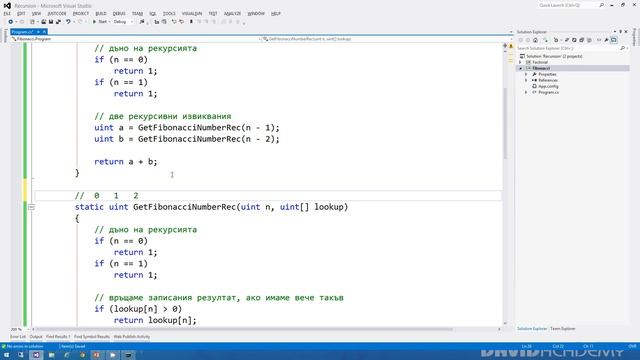Screen dimensions: 640x360
Task: Open File Explorer from the taskbar
Action: 51,355
